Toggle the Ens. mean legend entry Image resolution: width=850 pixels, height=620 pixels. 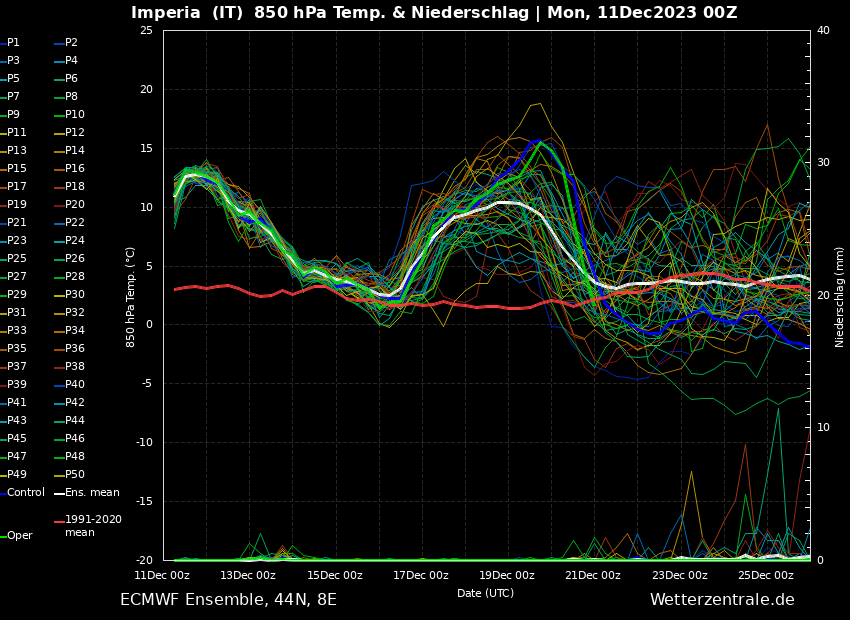click(x=92, y=493)
